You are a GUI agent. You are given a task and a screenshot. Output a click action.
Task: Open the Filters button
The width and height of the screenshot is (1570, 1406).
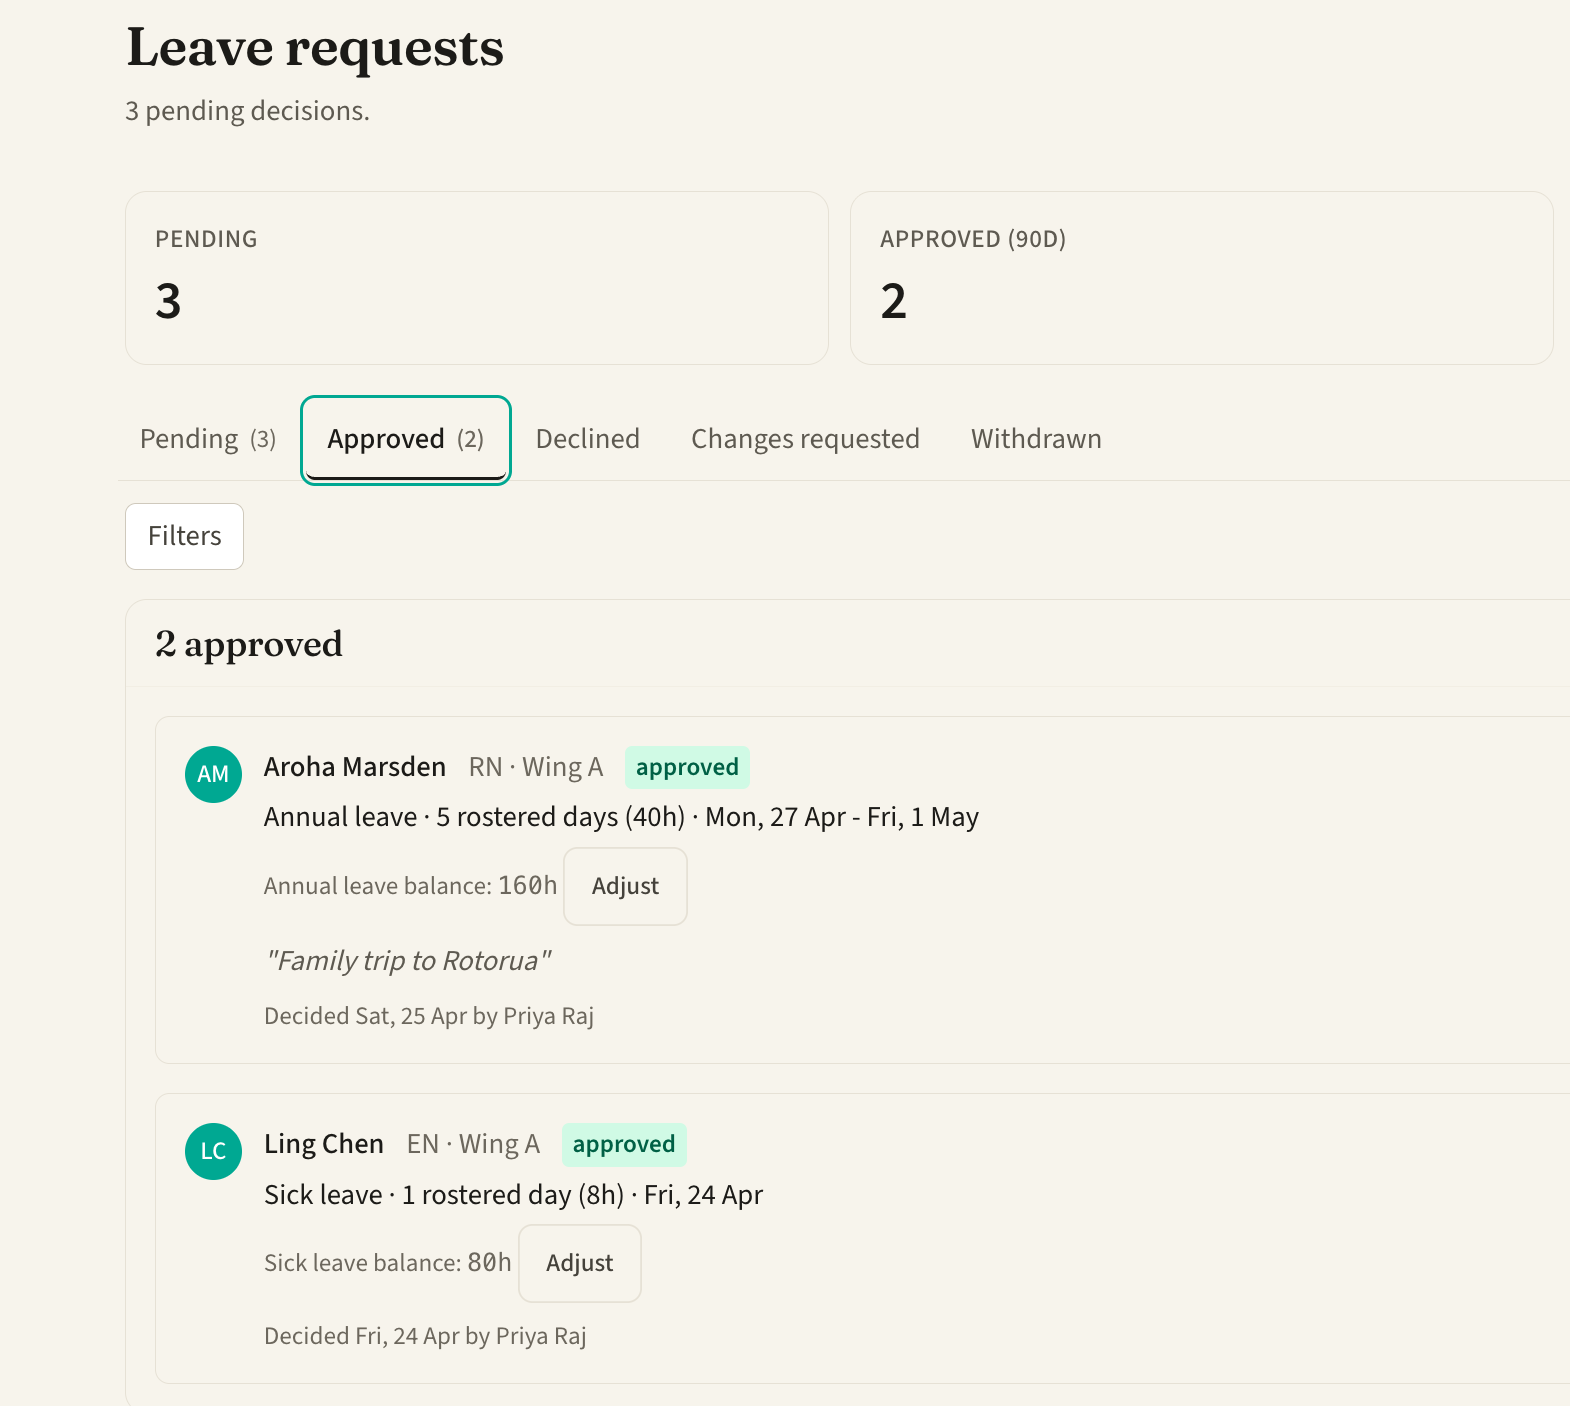point(184,536)
